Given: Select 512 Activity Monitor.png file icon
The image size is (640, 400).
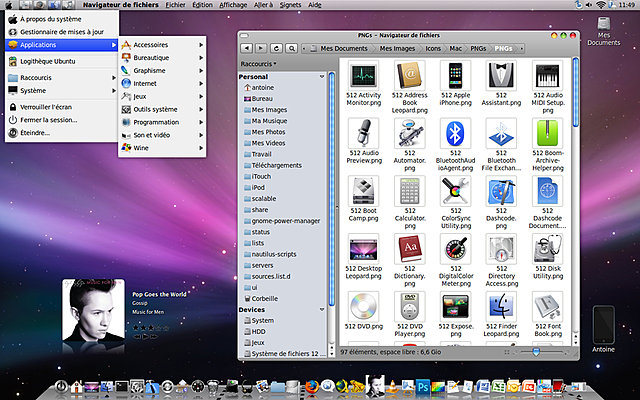Looking at the screenshot, I should coord(363,76).
